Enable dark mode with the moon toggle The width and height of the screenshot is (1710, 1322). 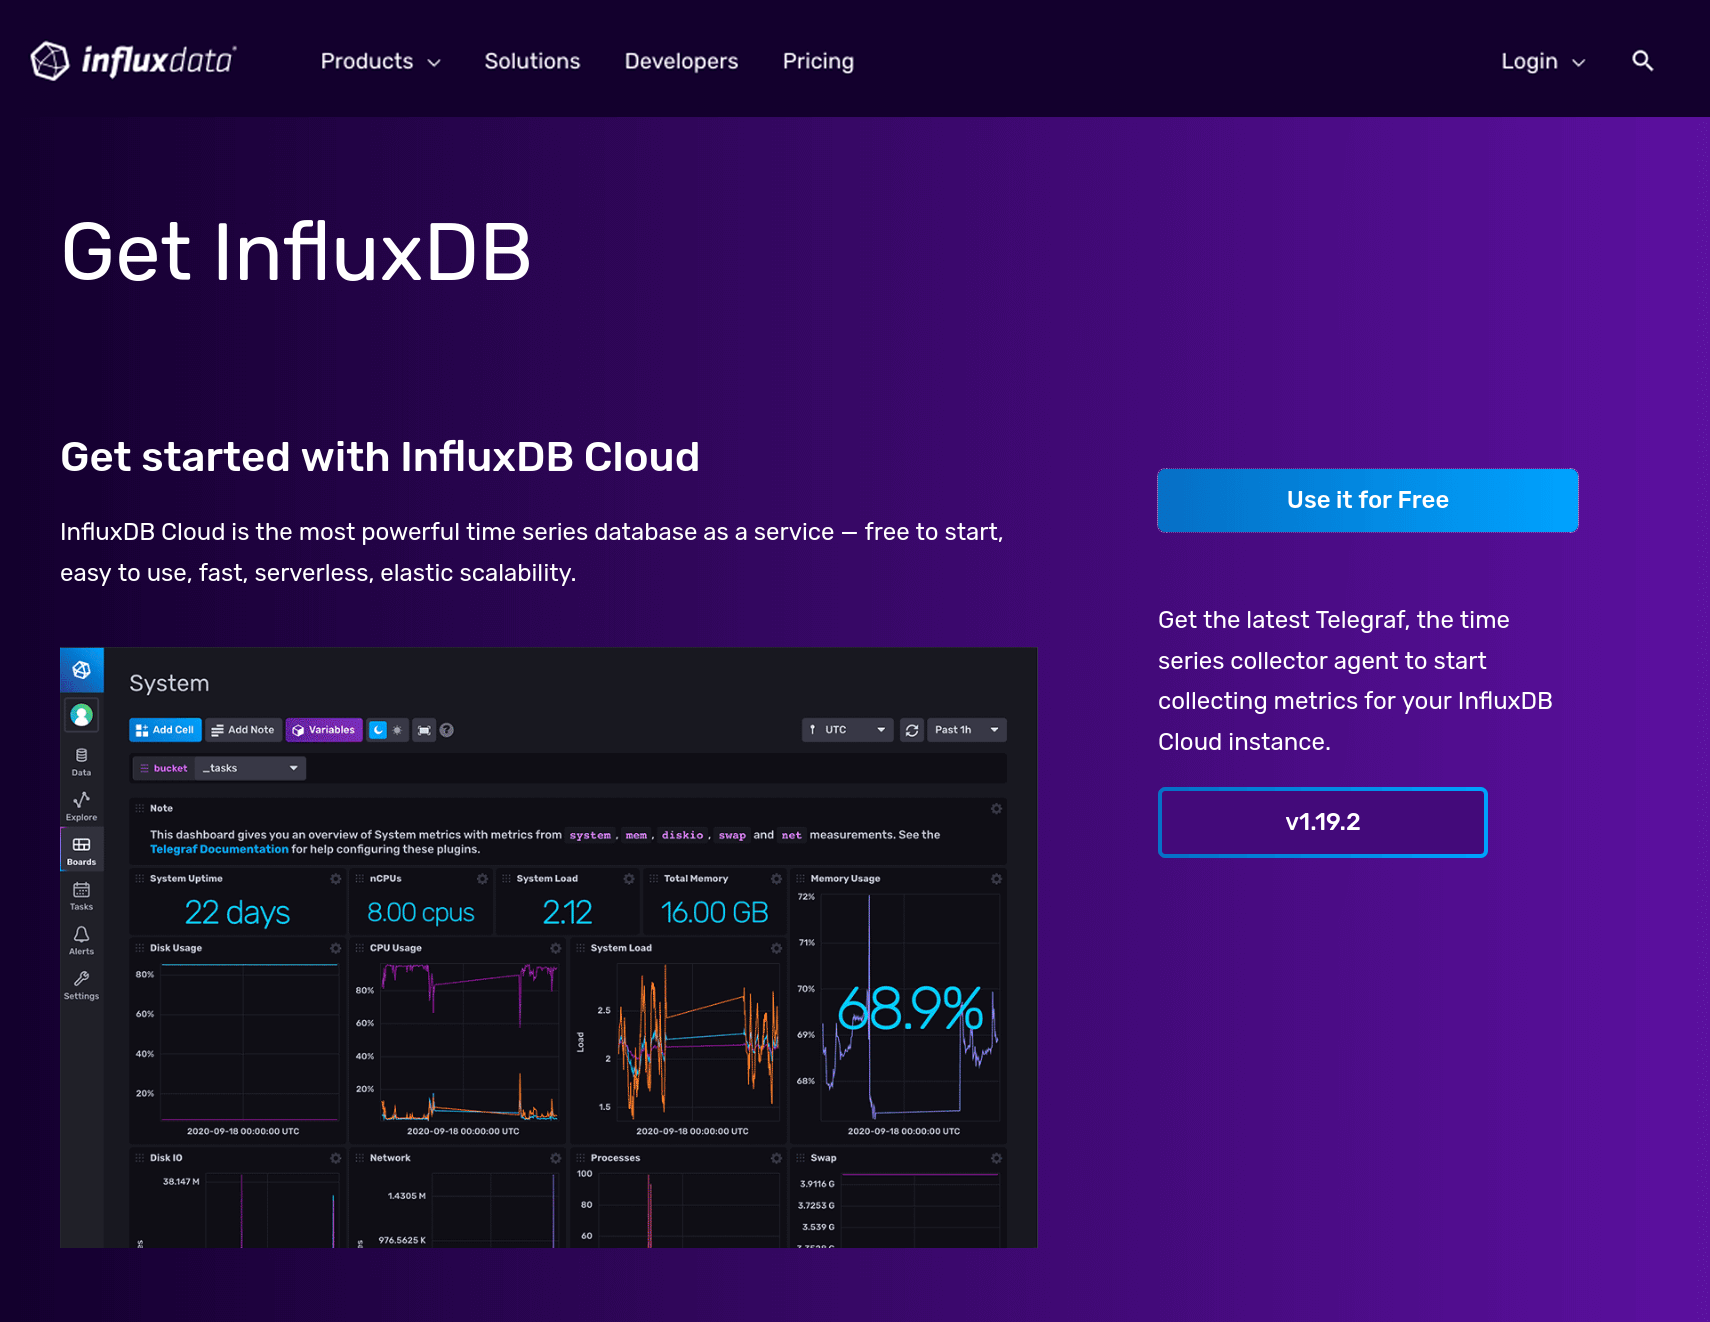[x=377, y=730]
